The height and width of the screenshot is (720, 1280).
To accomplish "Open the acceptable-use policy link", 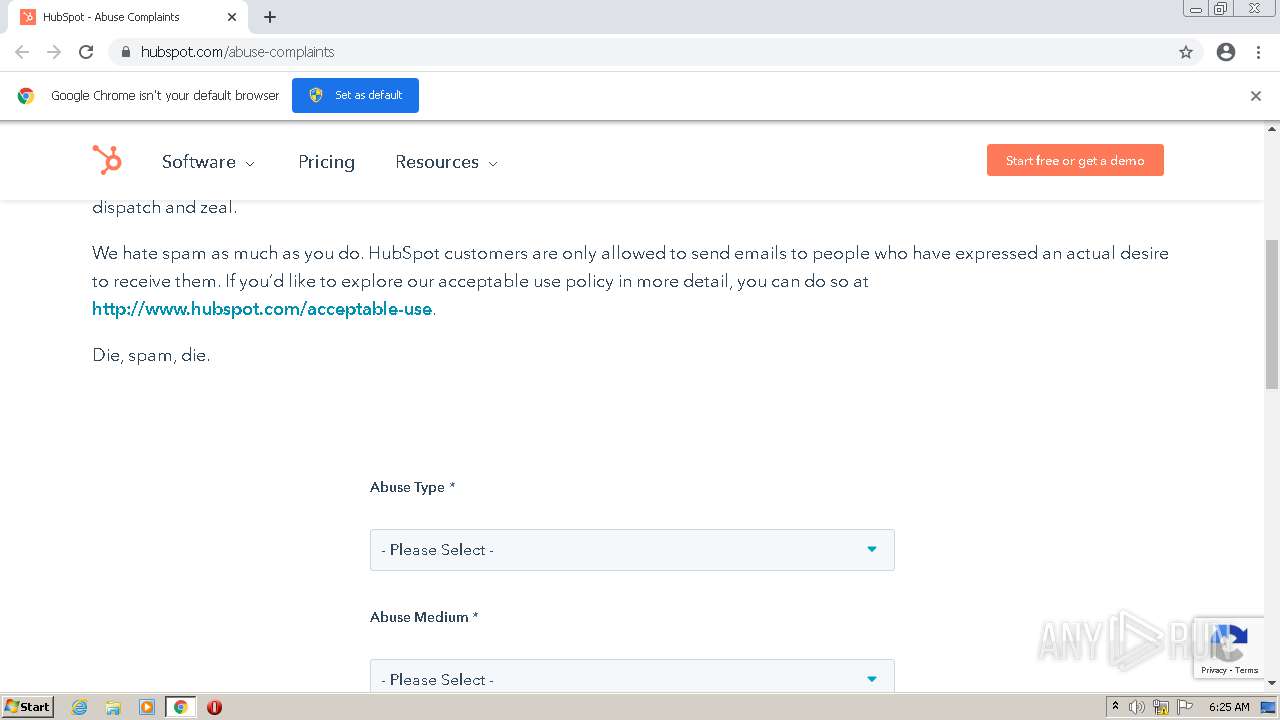I will tap(262, 309).
